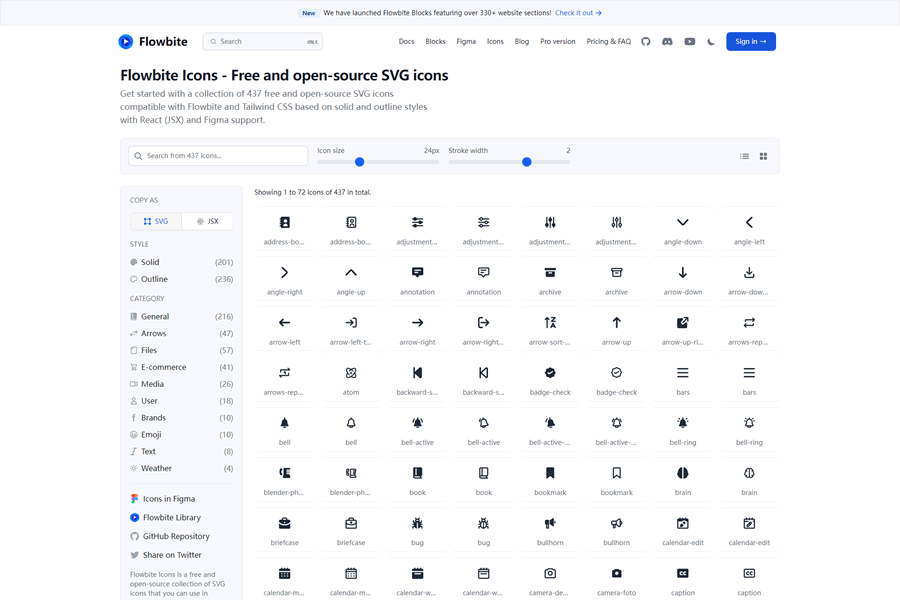The height and width of the screenshot is (600, 900).
Task: Pick the atom icon from the grid
Action: point(351,374)
